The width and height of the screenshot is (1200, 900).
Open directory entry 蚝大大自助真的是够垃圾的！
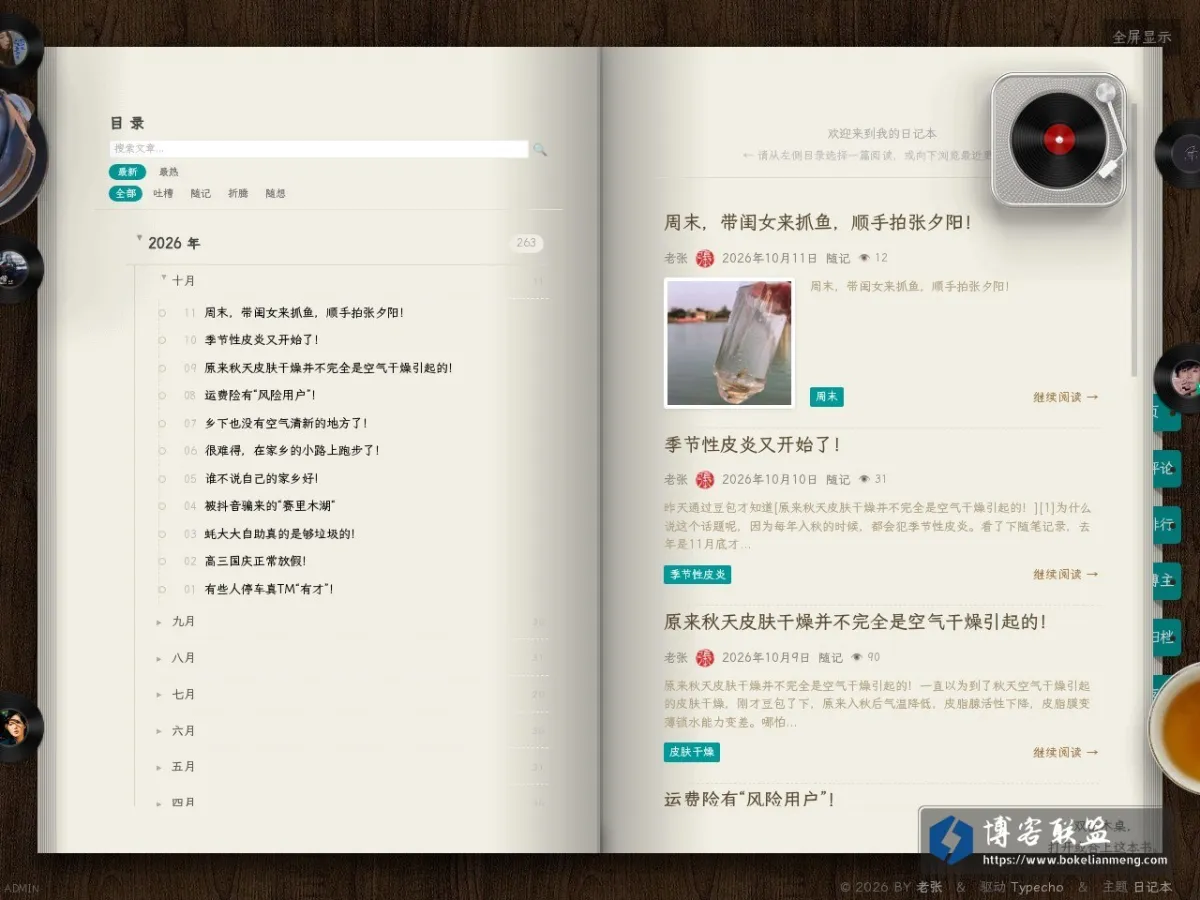(280, 533)
